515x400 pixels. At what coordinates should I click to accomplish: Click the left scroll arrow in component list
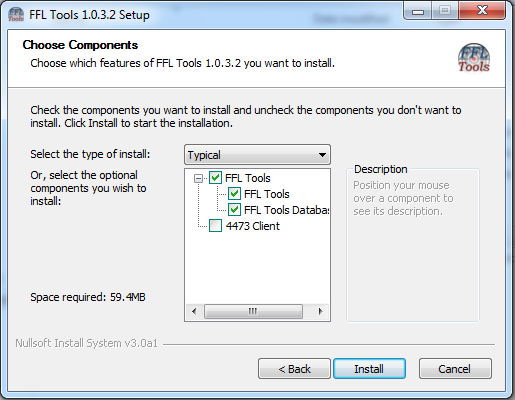click(x=194, y=312)
